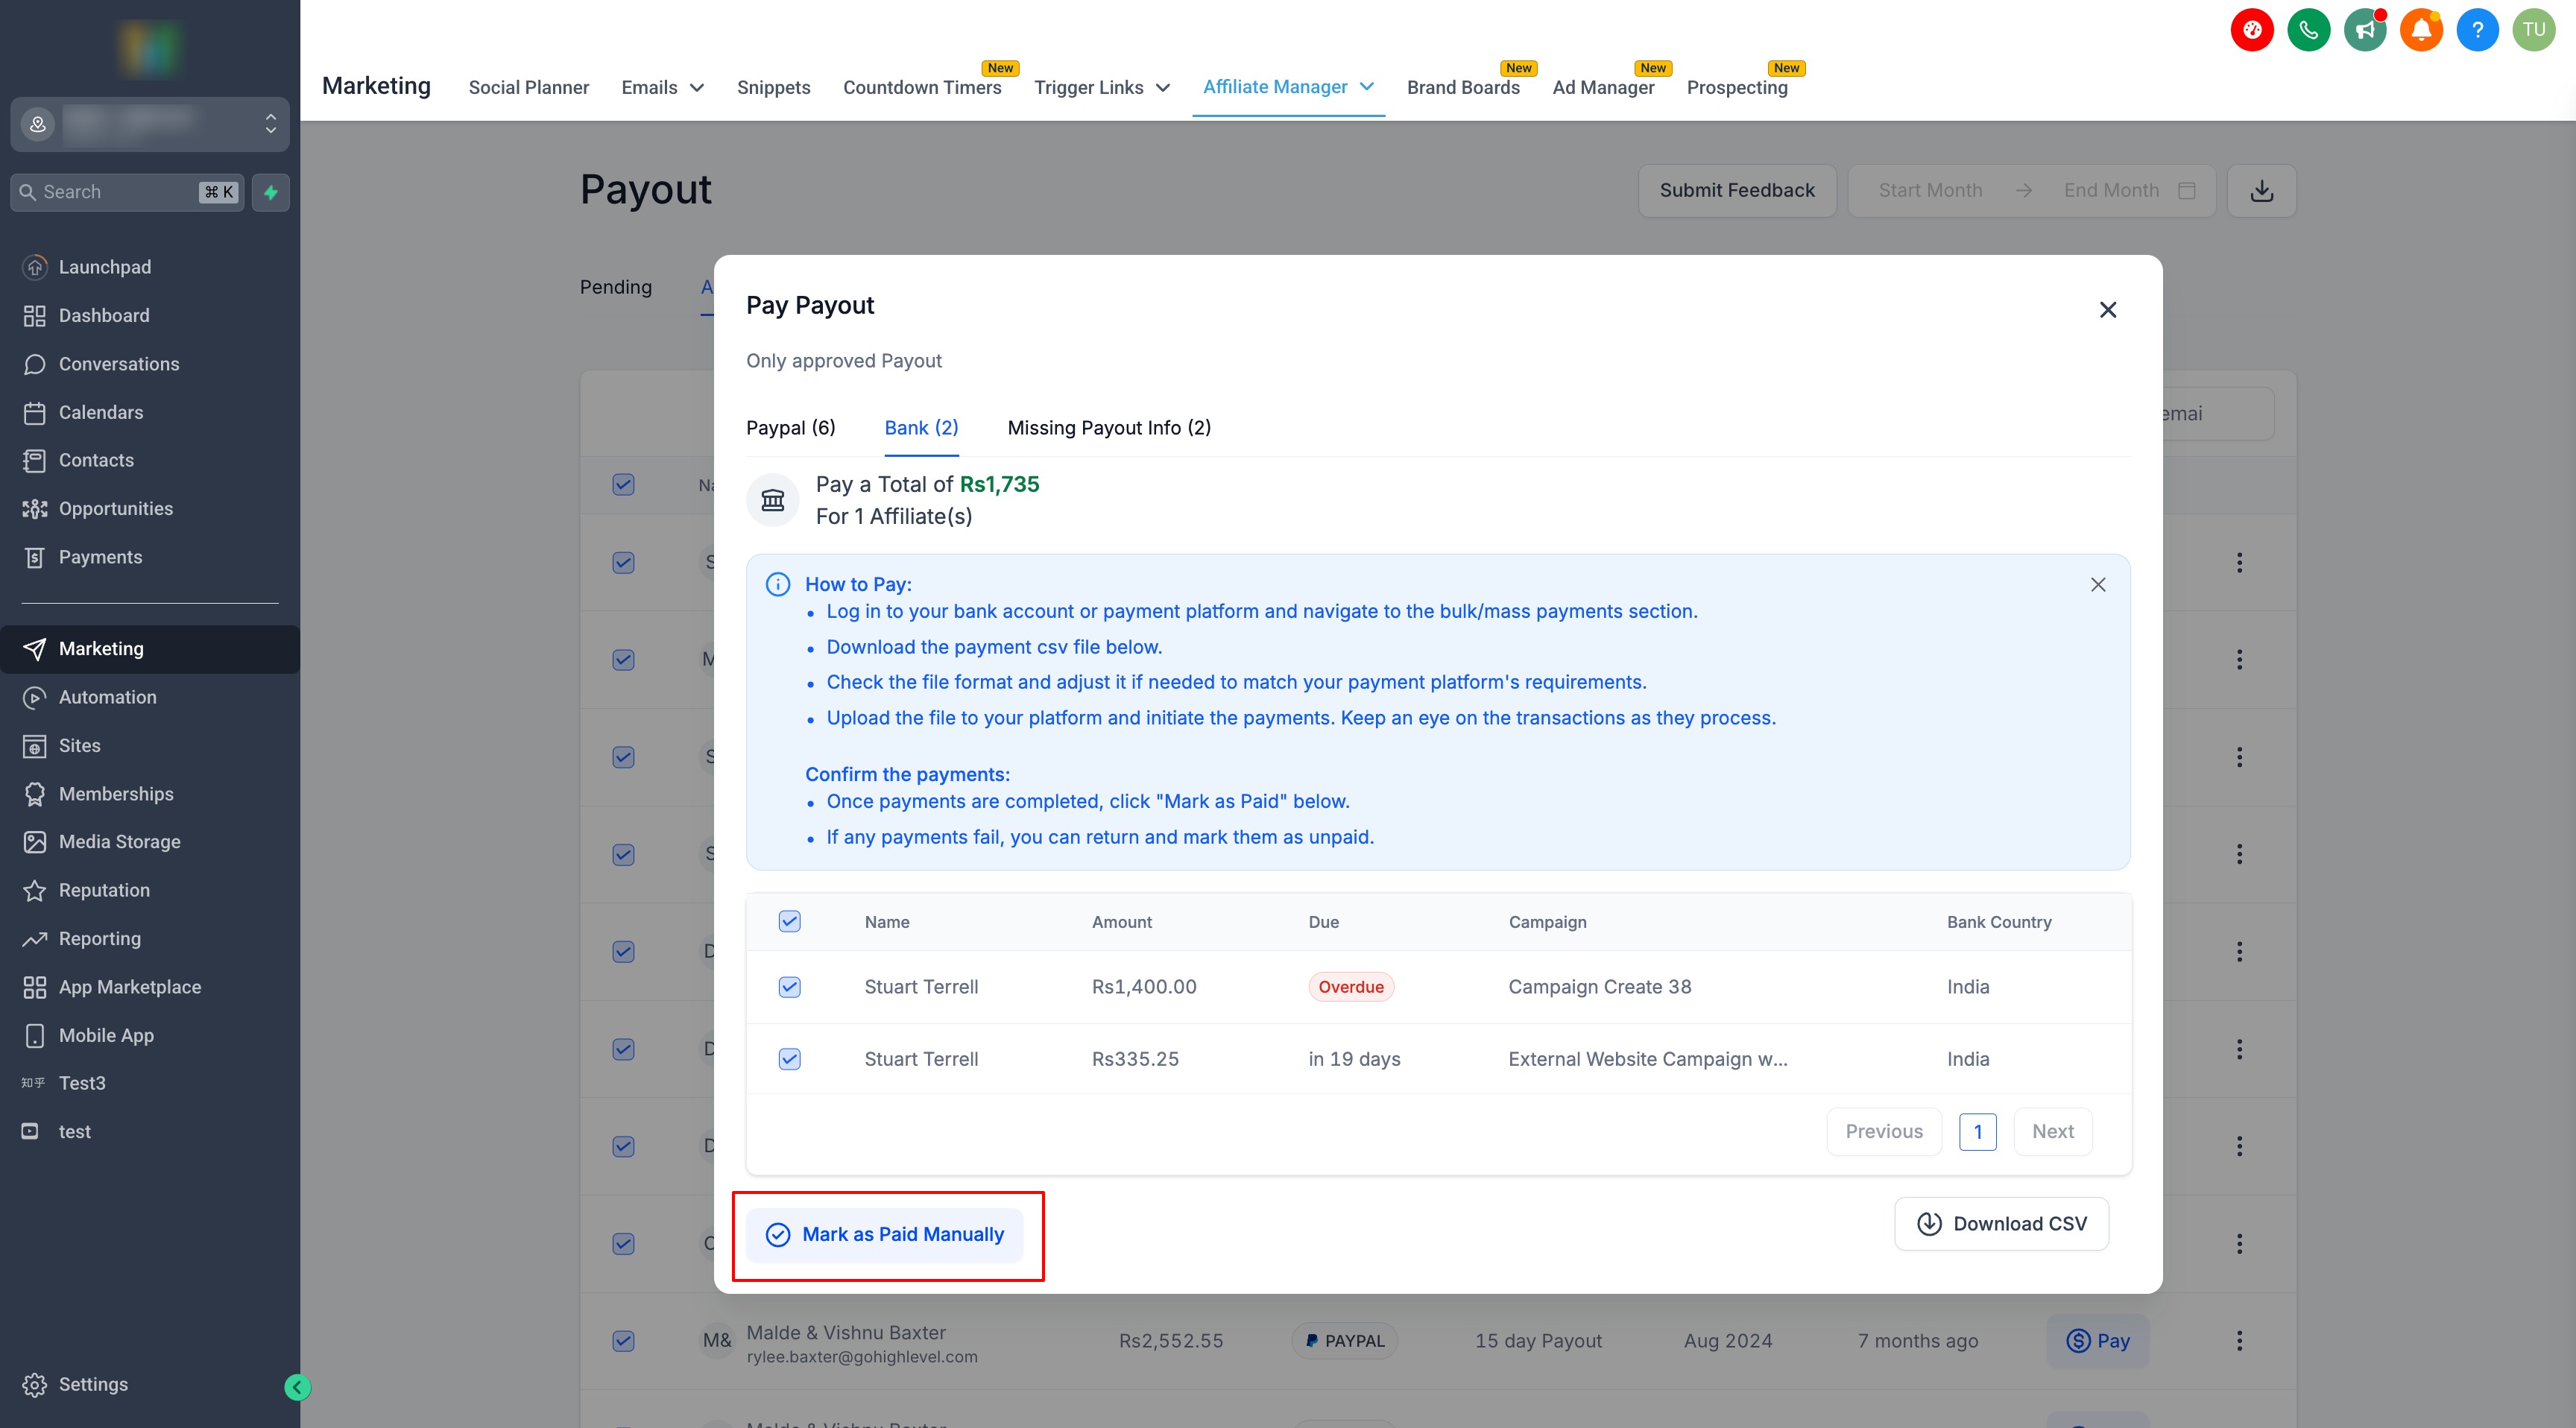2576x1428 pixels.
Task: Open Reputation from the sidebar
Action: (x=104, y=890)
